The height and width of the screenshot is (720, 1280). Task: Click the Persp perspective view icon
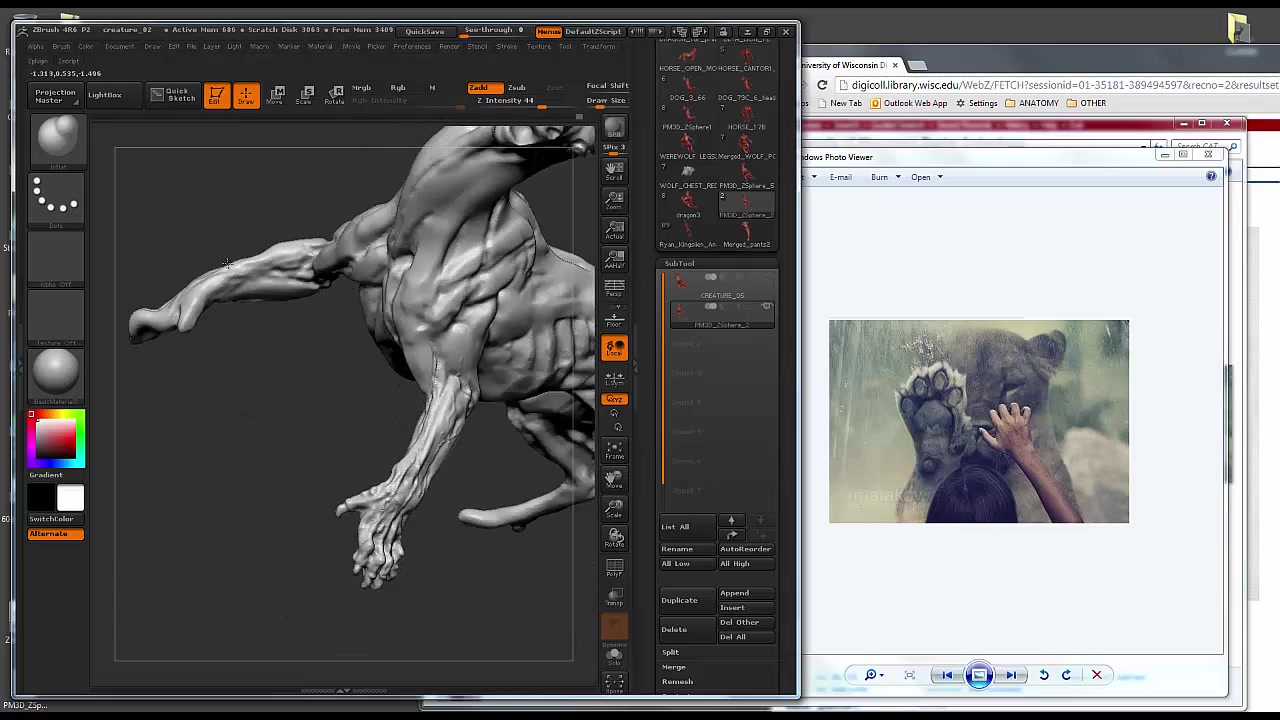614,289
